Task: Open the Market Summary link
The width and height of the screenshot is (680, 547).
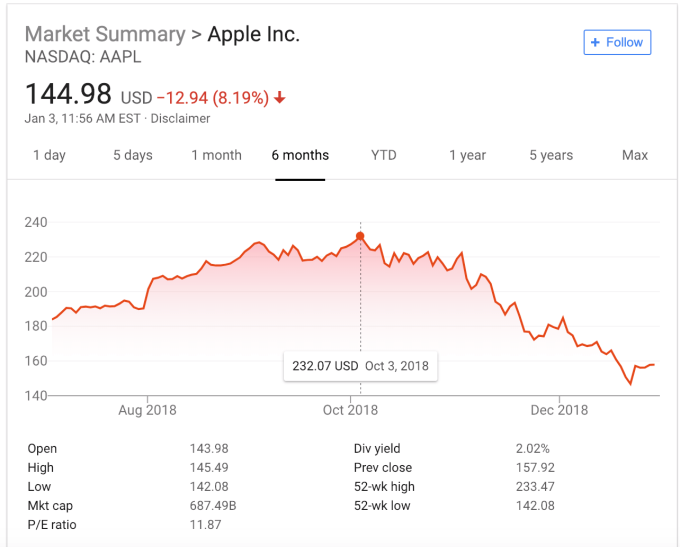Action: pos(104,34)
